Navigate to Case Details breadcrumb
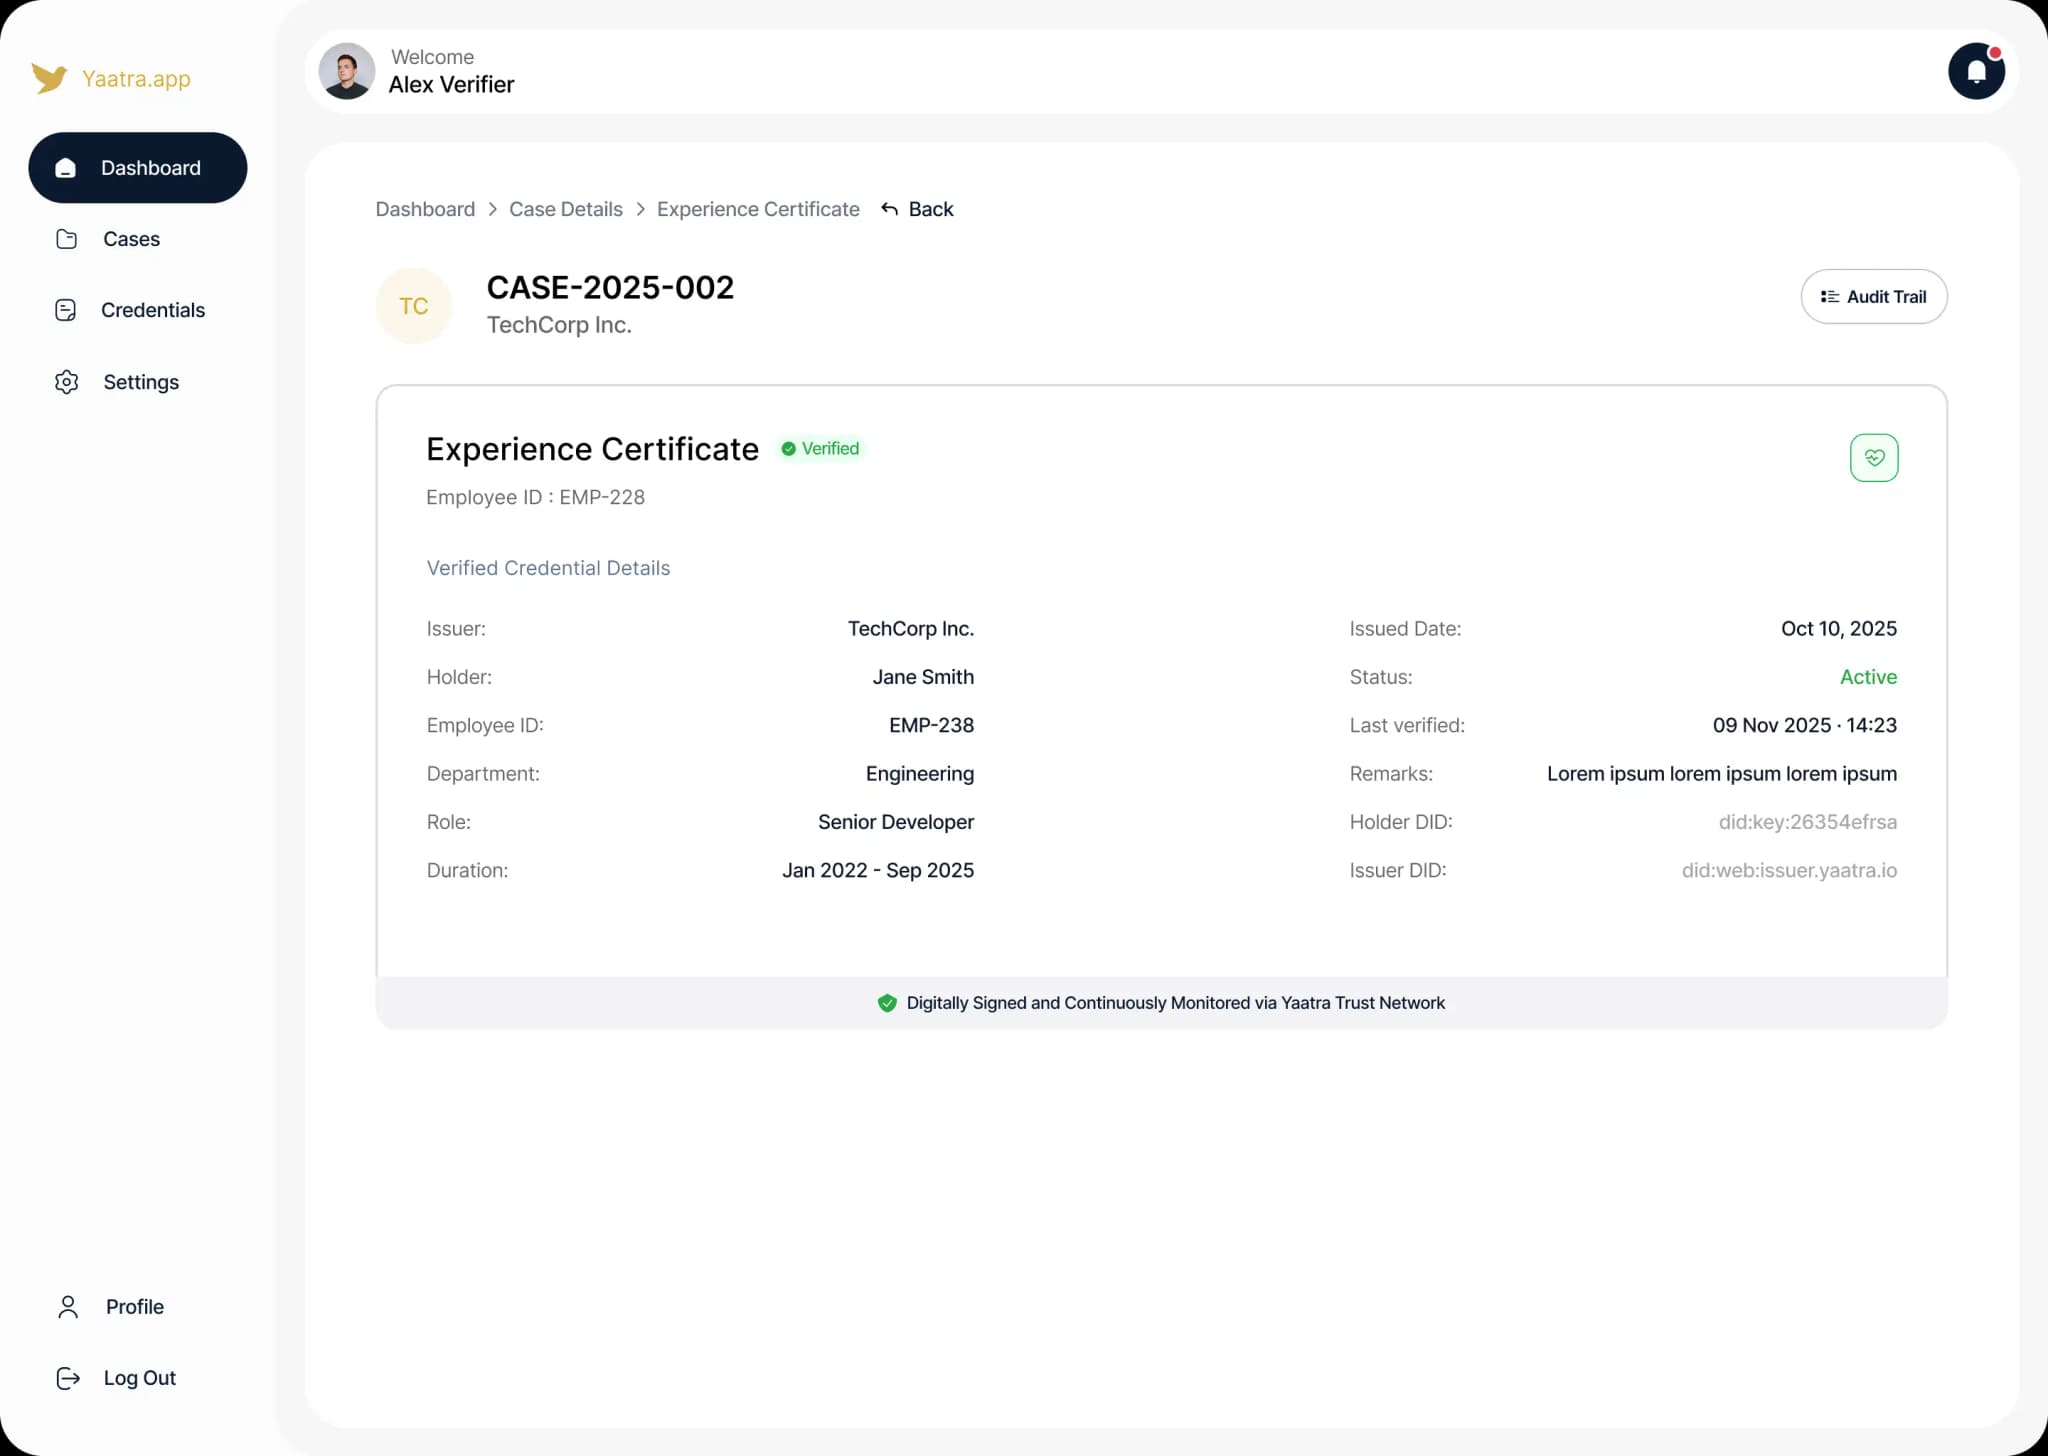Image resolution: width=2048 pixels, height=1456 pixels. tap(566, 209)
